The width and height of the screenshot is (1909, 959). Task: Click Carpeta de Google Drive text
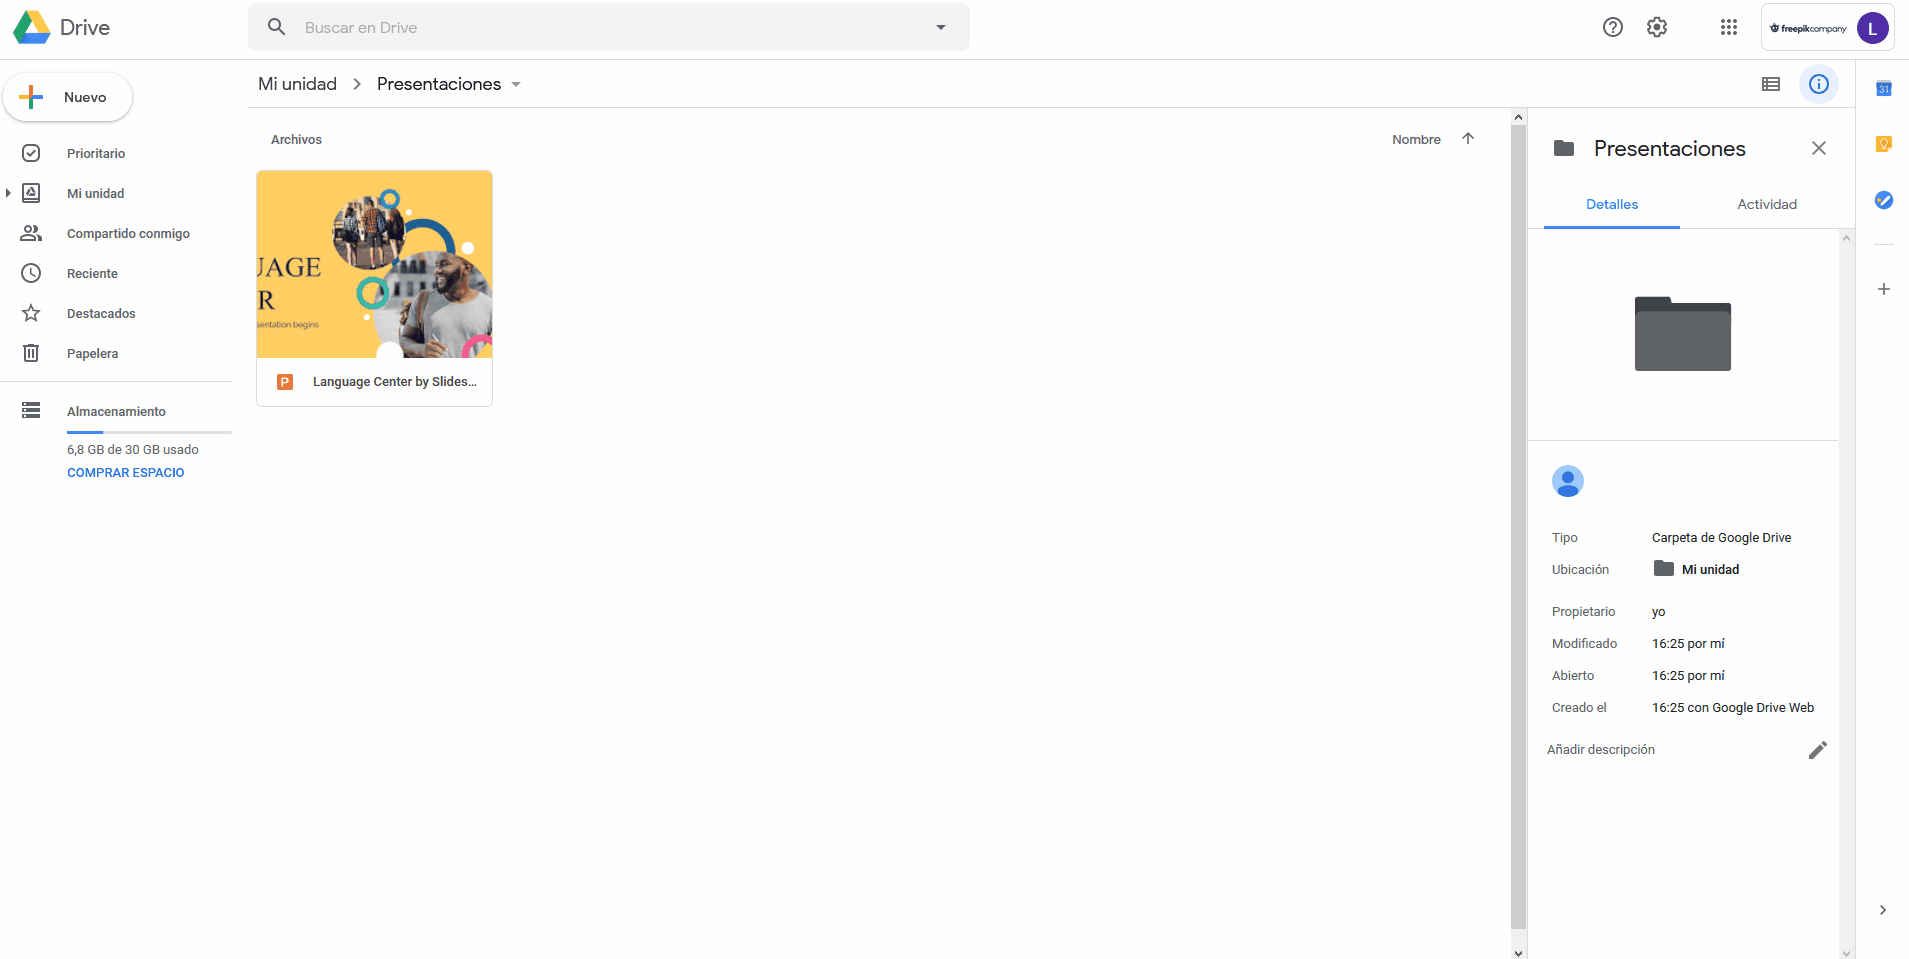coord(1721,538)
